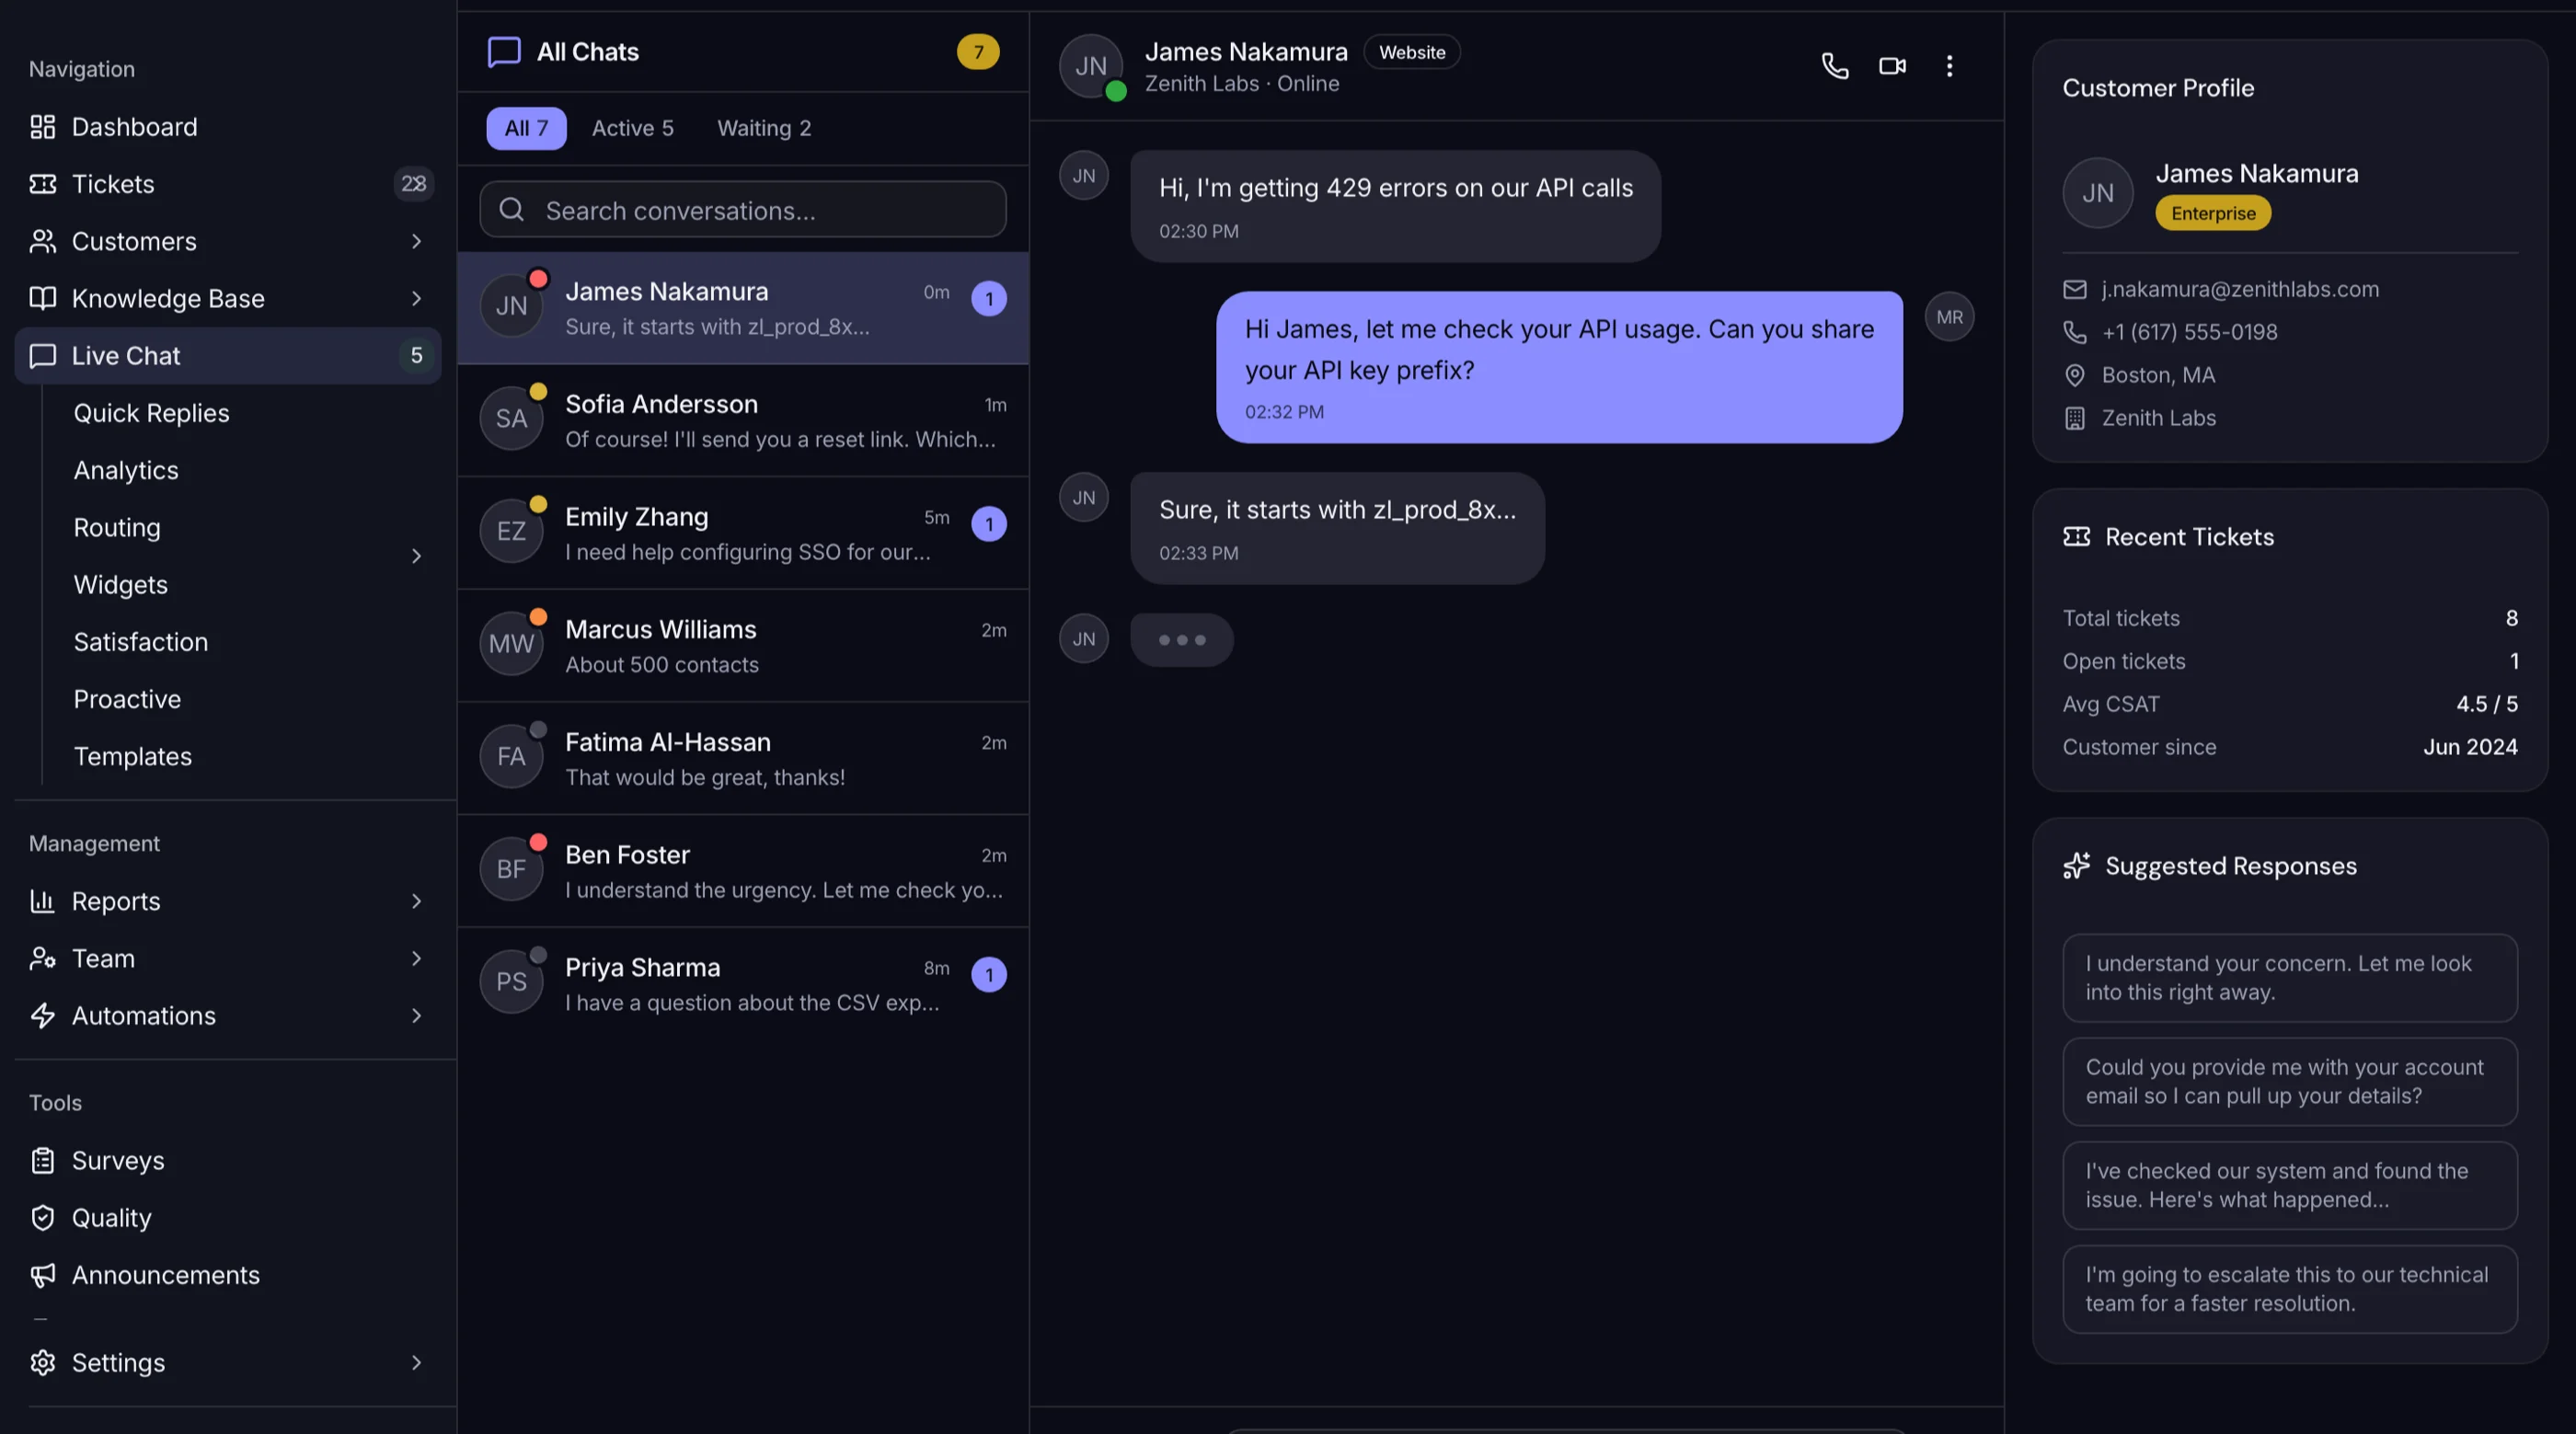Open the three-dot more options menu
This screenshot has height=1434, width=2576.
coord(1948,66)
